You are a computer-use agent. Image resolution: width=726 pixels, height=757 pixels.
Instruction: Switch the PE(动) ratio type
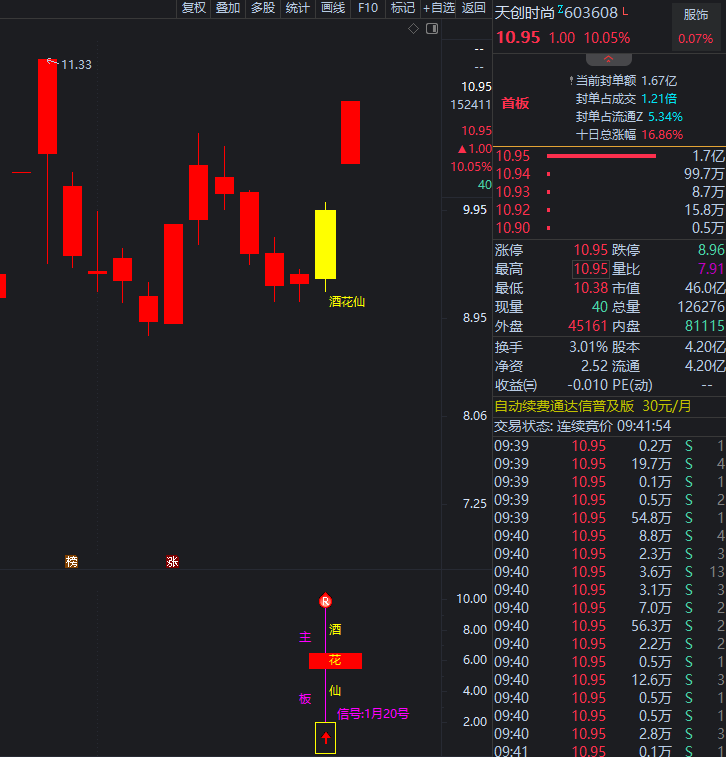[633, 385]
